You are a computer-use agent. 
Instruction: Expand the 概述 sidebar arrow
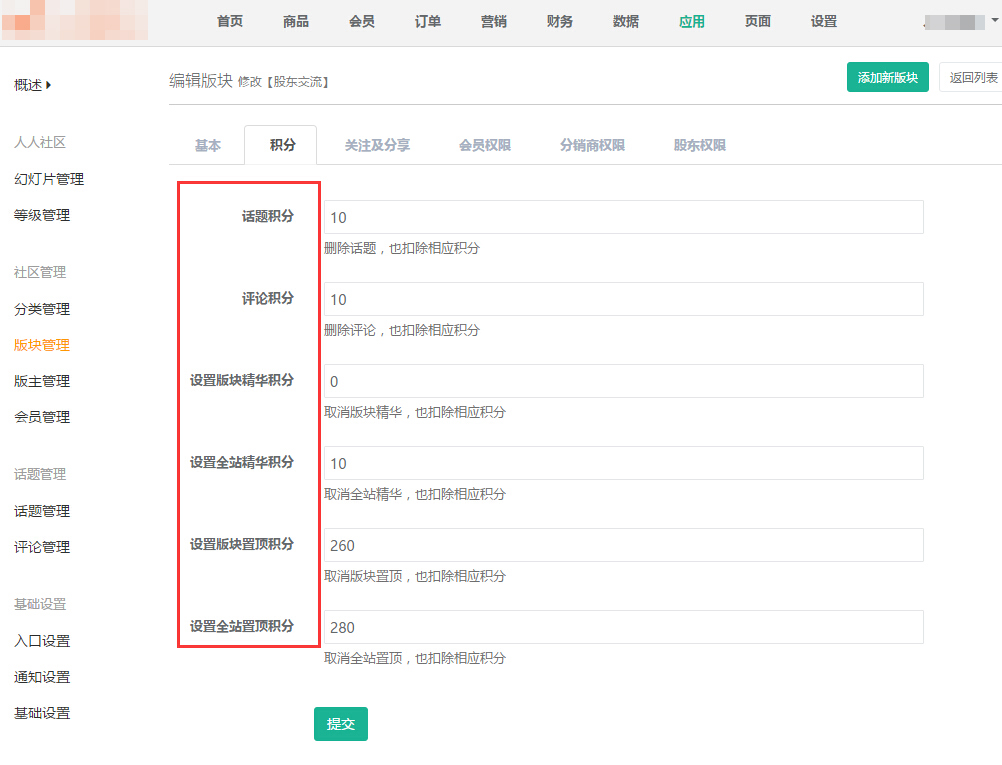[x=48, y=85]
